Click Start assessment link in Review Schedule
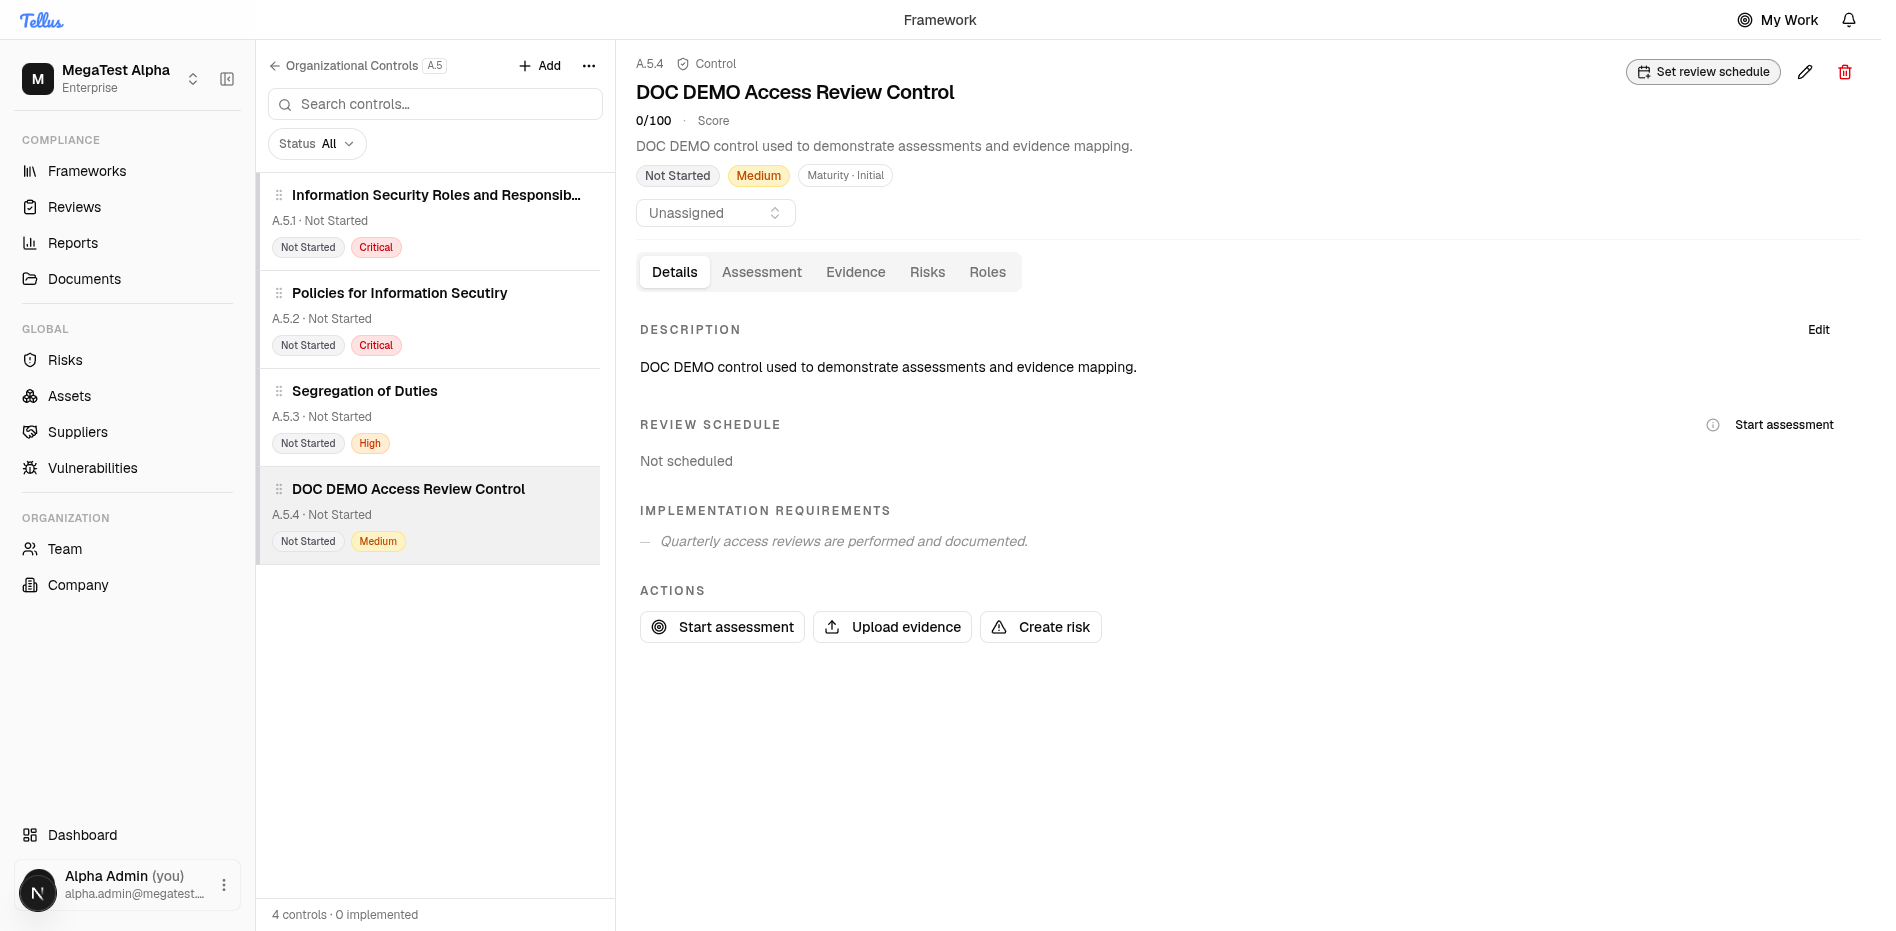 point(1784,425)
